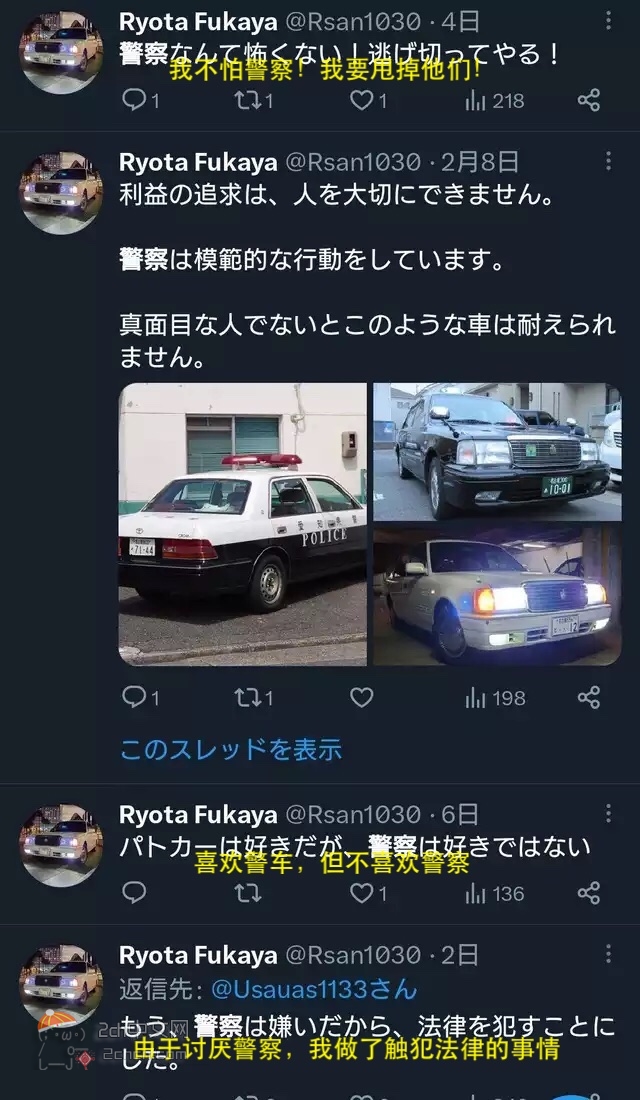Retweet the 2月8日 tweet with photos

pos(254,698)
